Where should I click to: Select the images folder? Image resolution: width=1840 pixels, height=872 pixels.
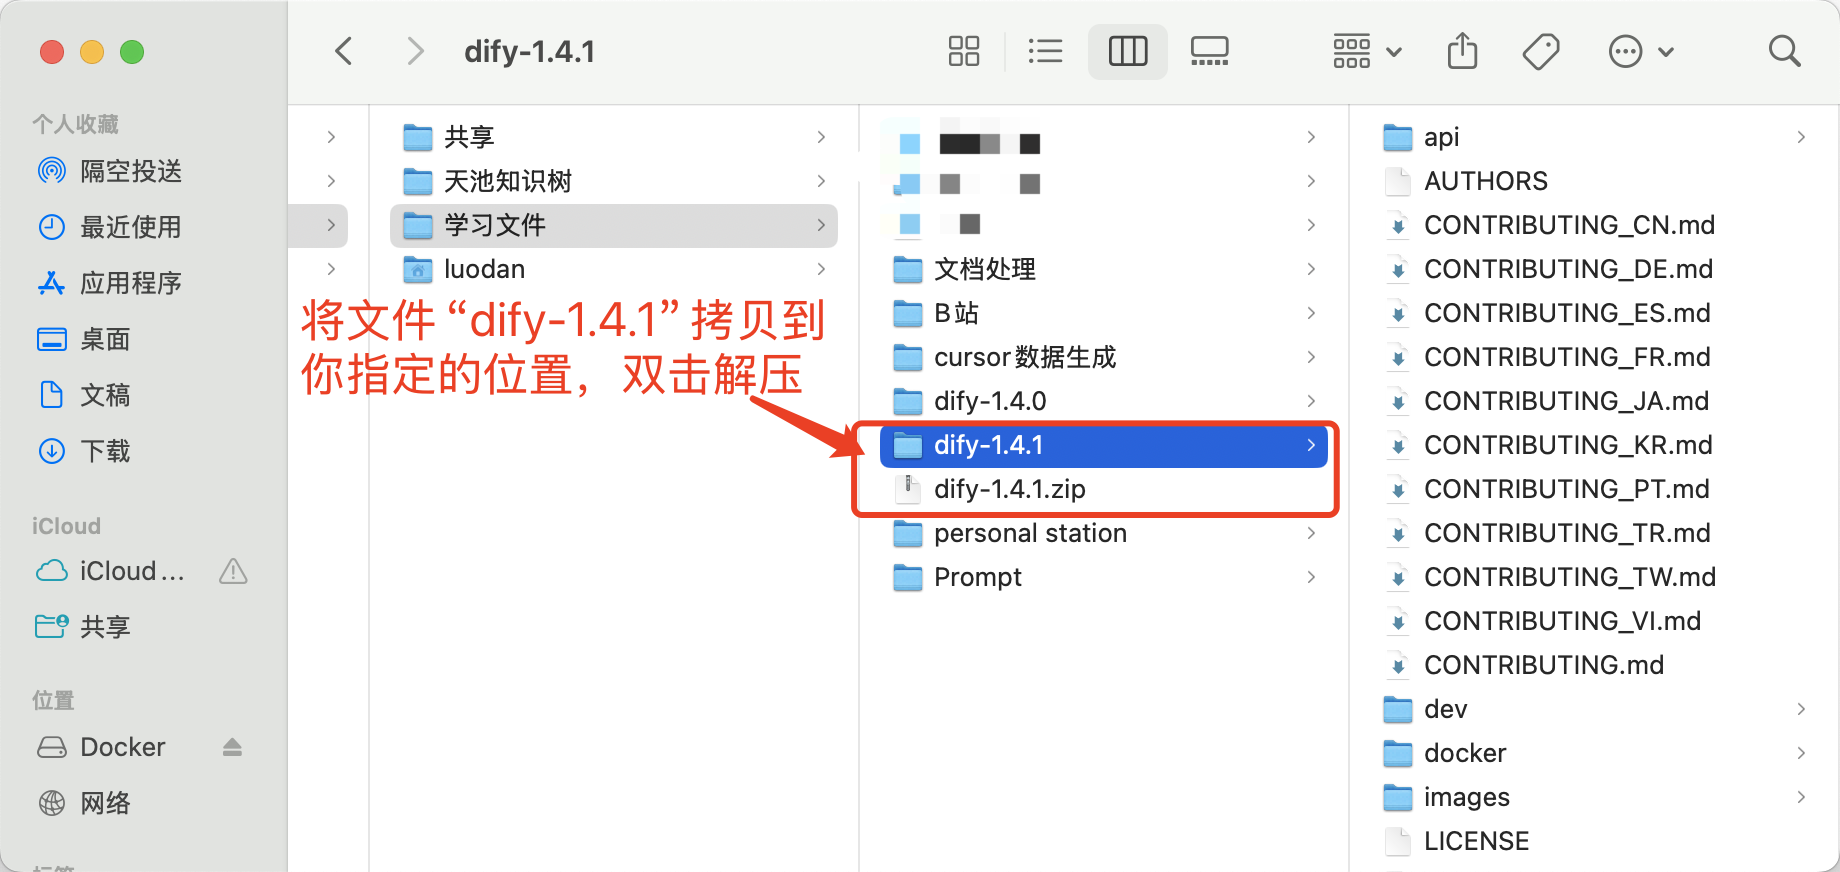coord(1596,797)
